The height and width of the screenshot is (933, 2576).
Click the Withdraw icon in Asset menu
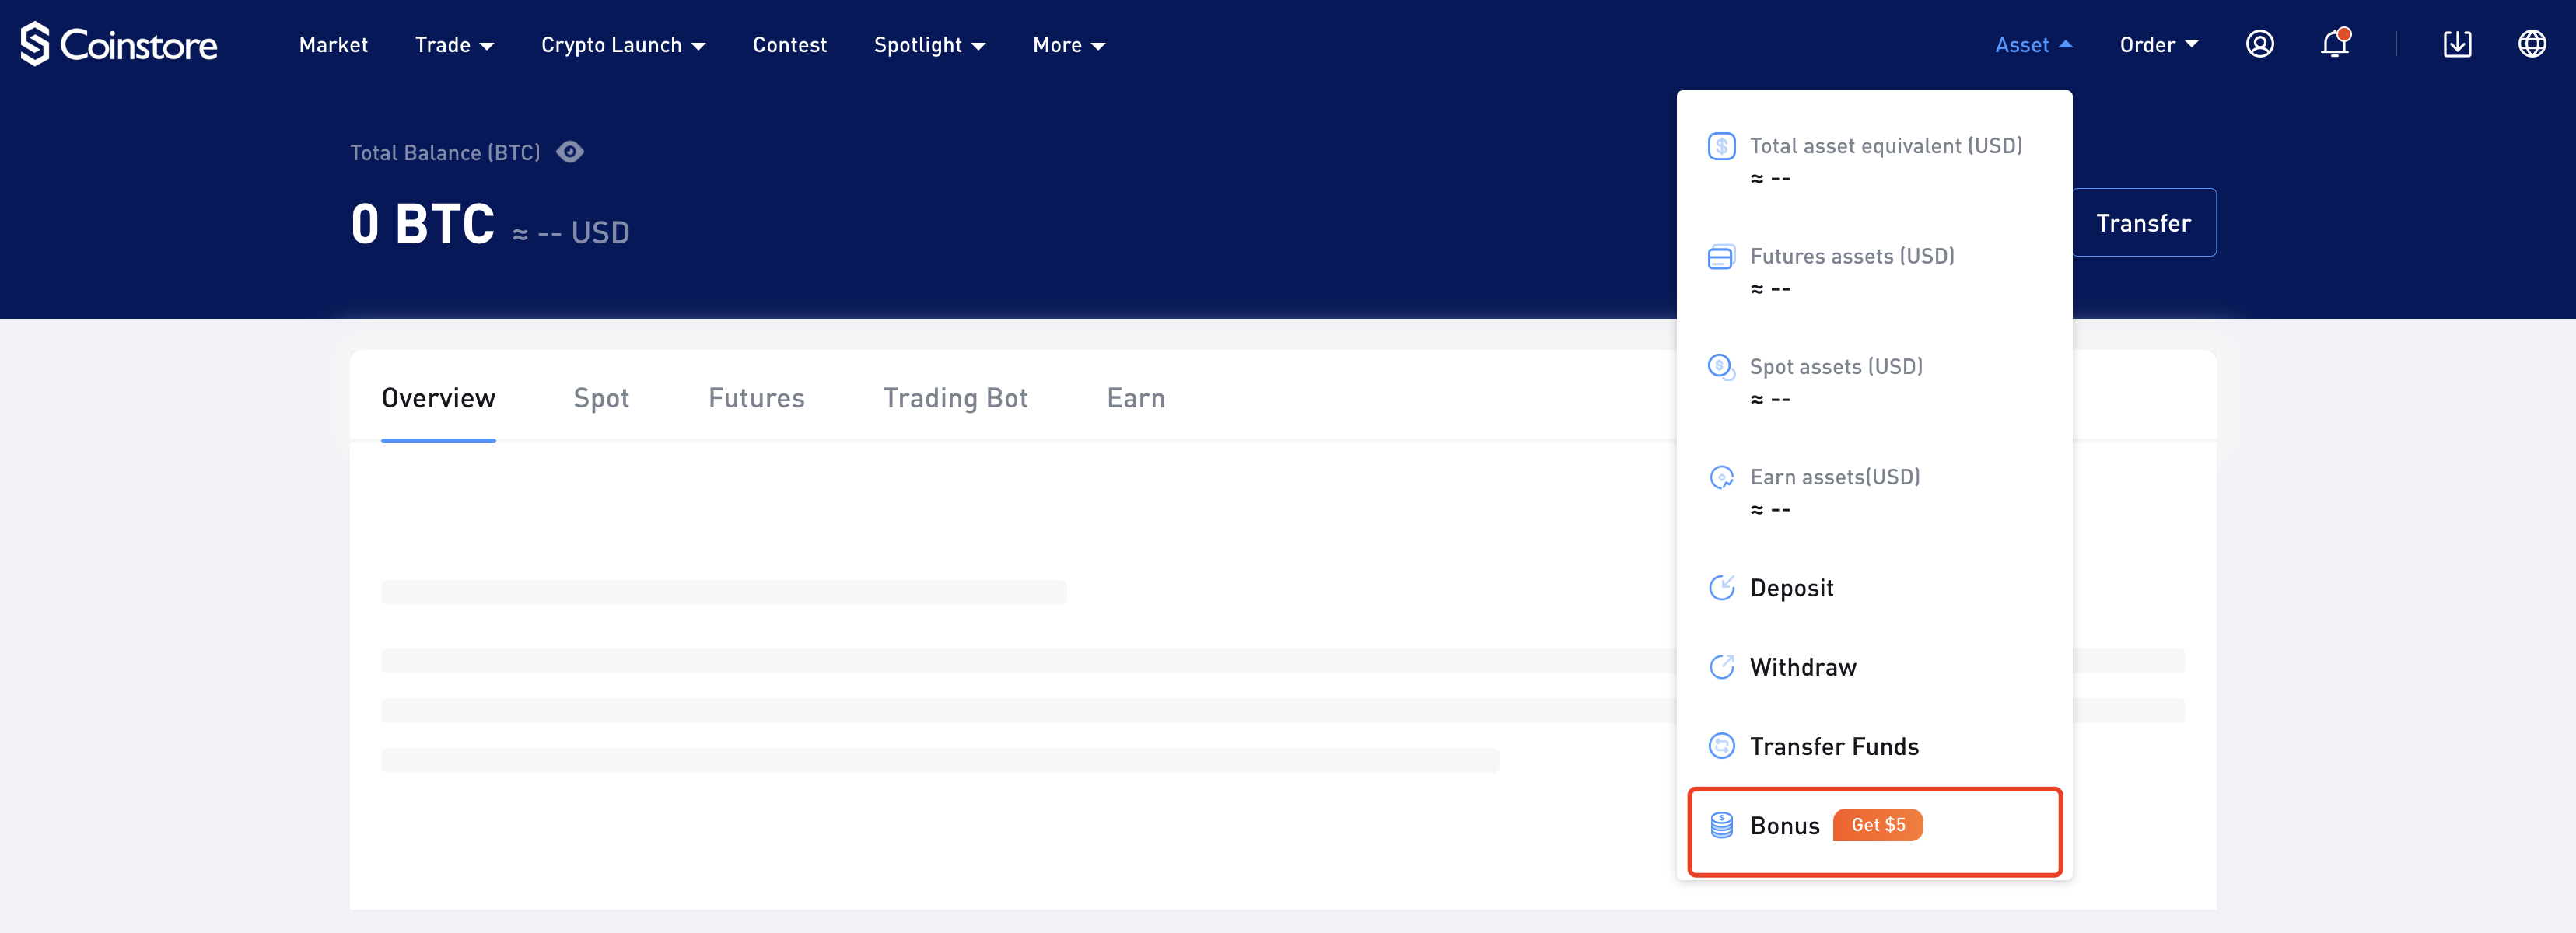tap(1721, 667)
